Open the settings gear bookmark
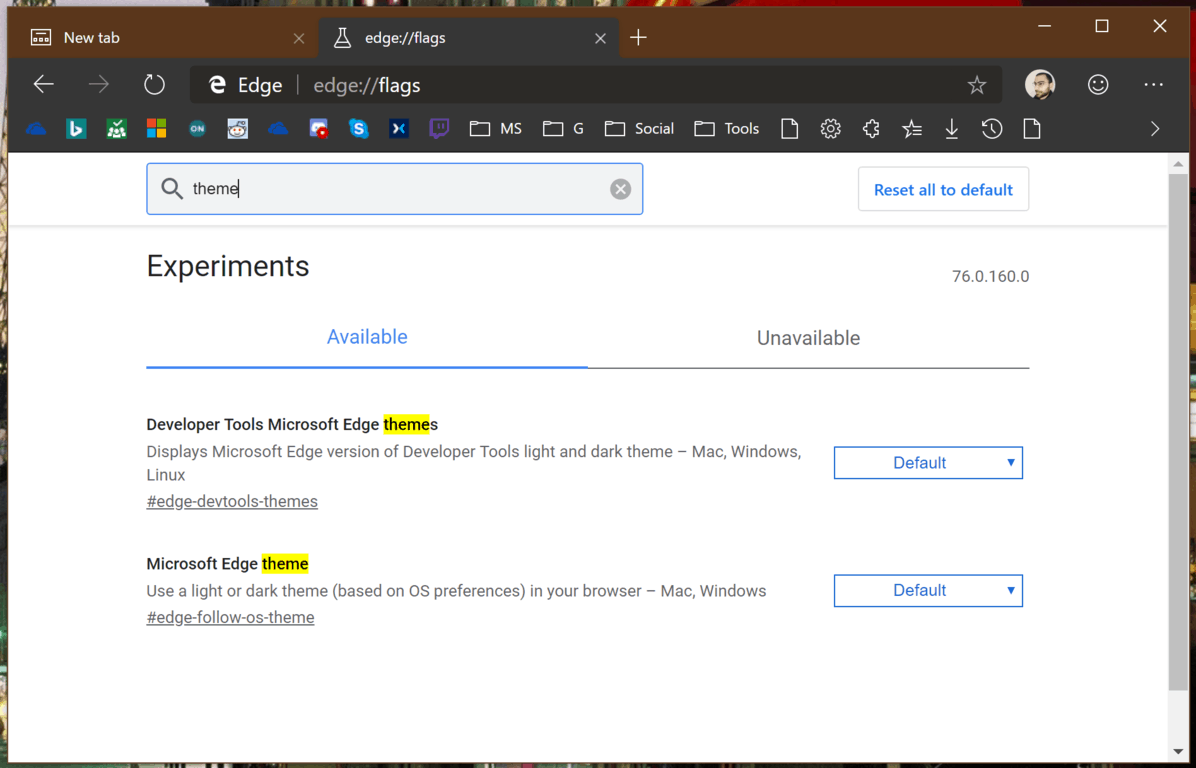The height and width of the screenshot is (768, 1196). click(831, 129)
